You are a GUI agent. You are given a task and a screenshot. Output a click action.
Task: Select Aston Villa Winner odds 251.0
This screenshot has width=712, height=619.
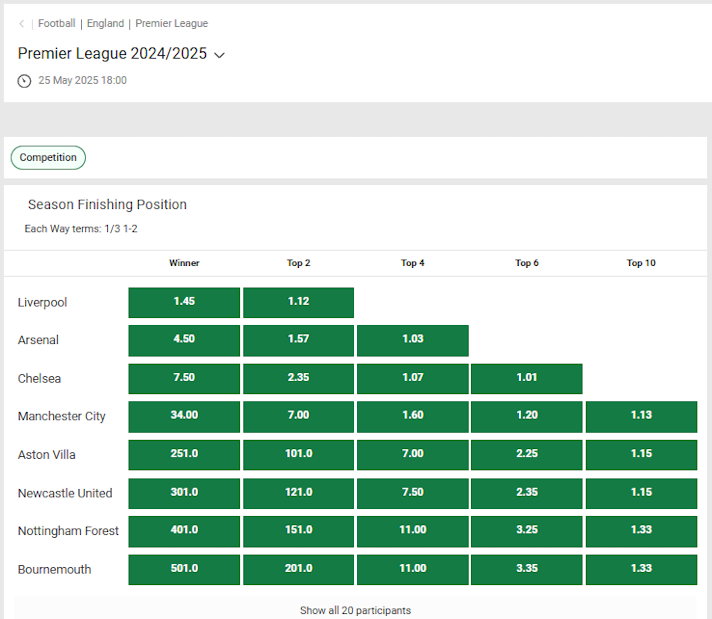tap(184, 455)
